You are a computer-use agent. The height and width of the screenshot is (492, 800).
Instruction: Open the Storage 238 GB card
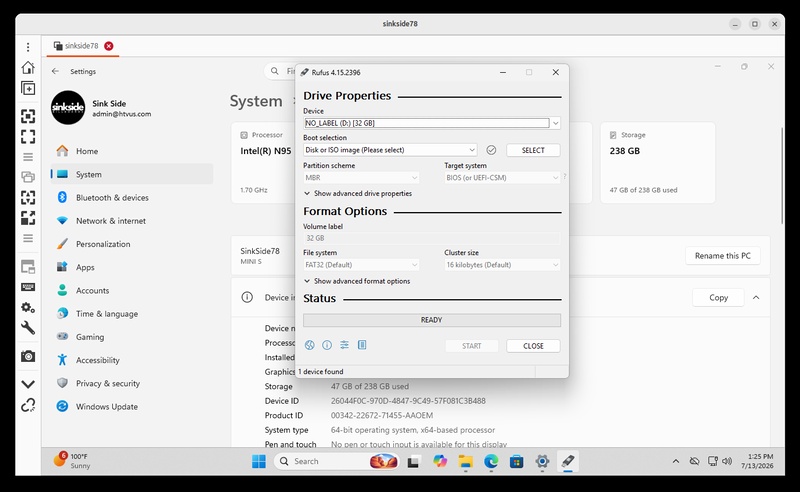658,163
